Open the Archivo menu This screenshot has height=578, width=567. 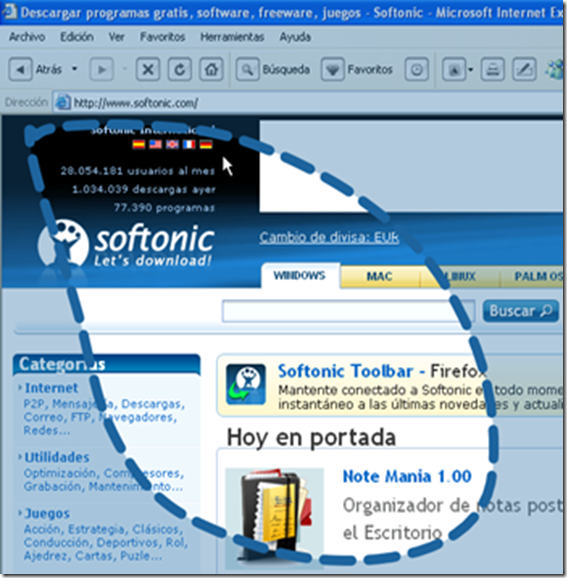(x=27, y=37)
